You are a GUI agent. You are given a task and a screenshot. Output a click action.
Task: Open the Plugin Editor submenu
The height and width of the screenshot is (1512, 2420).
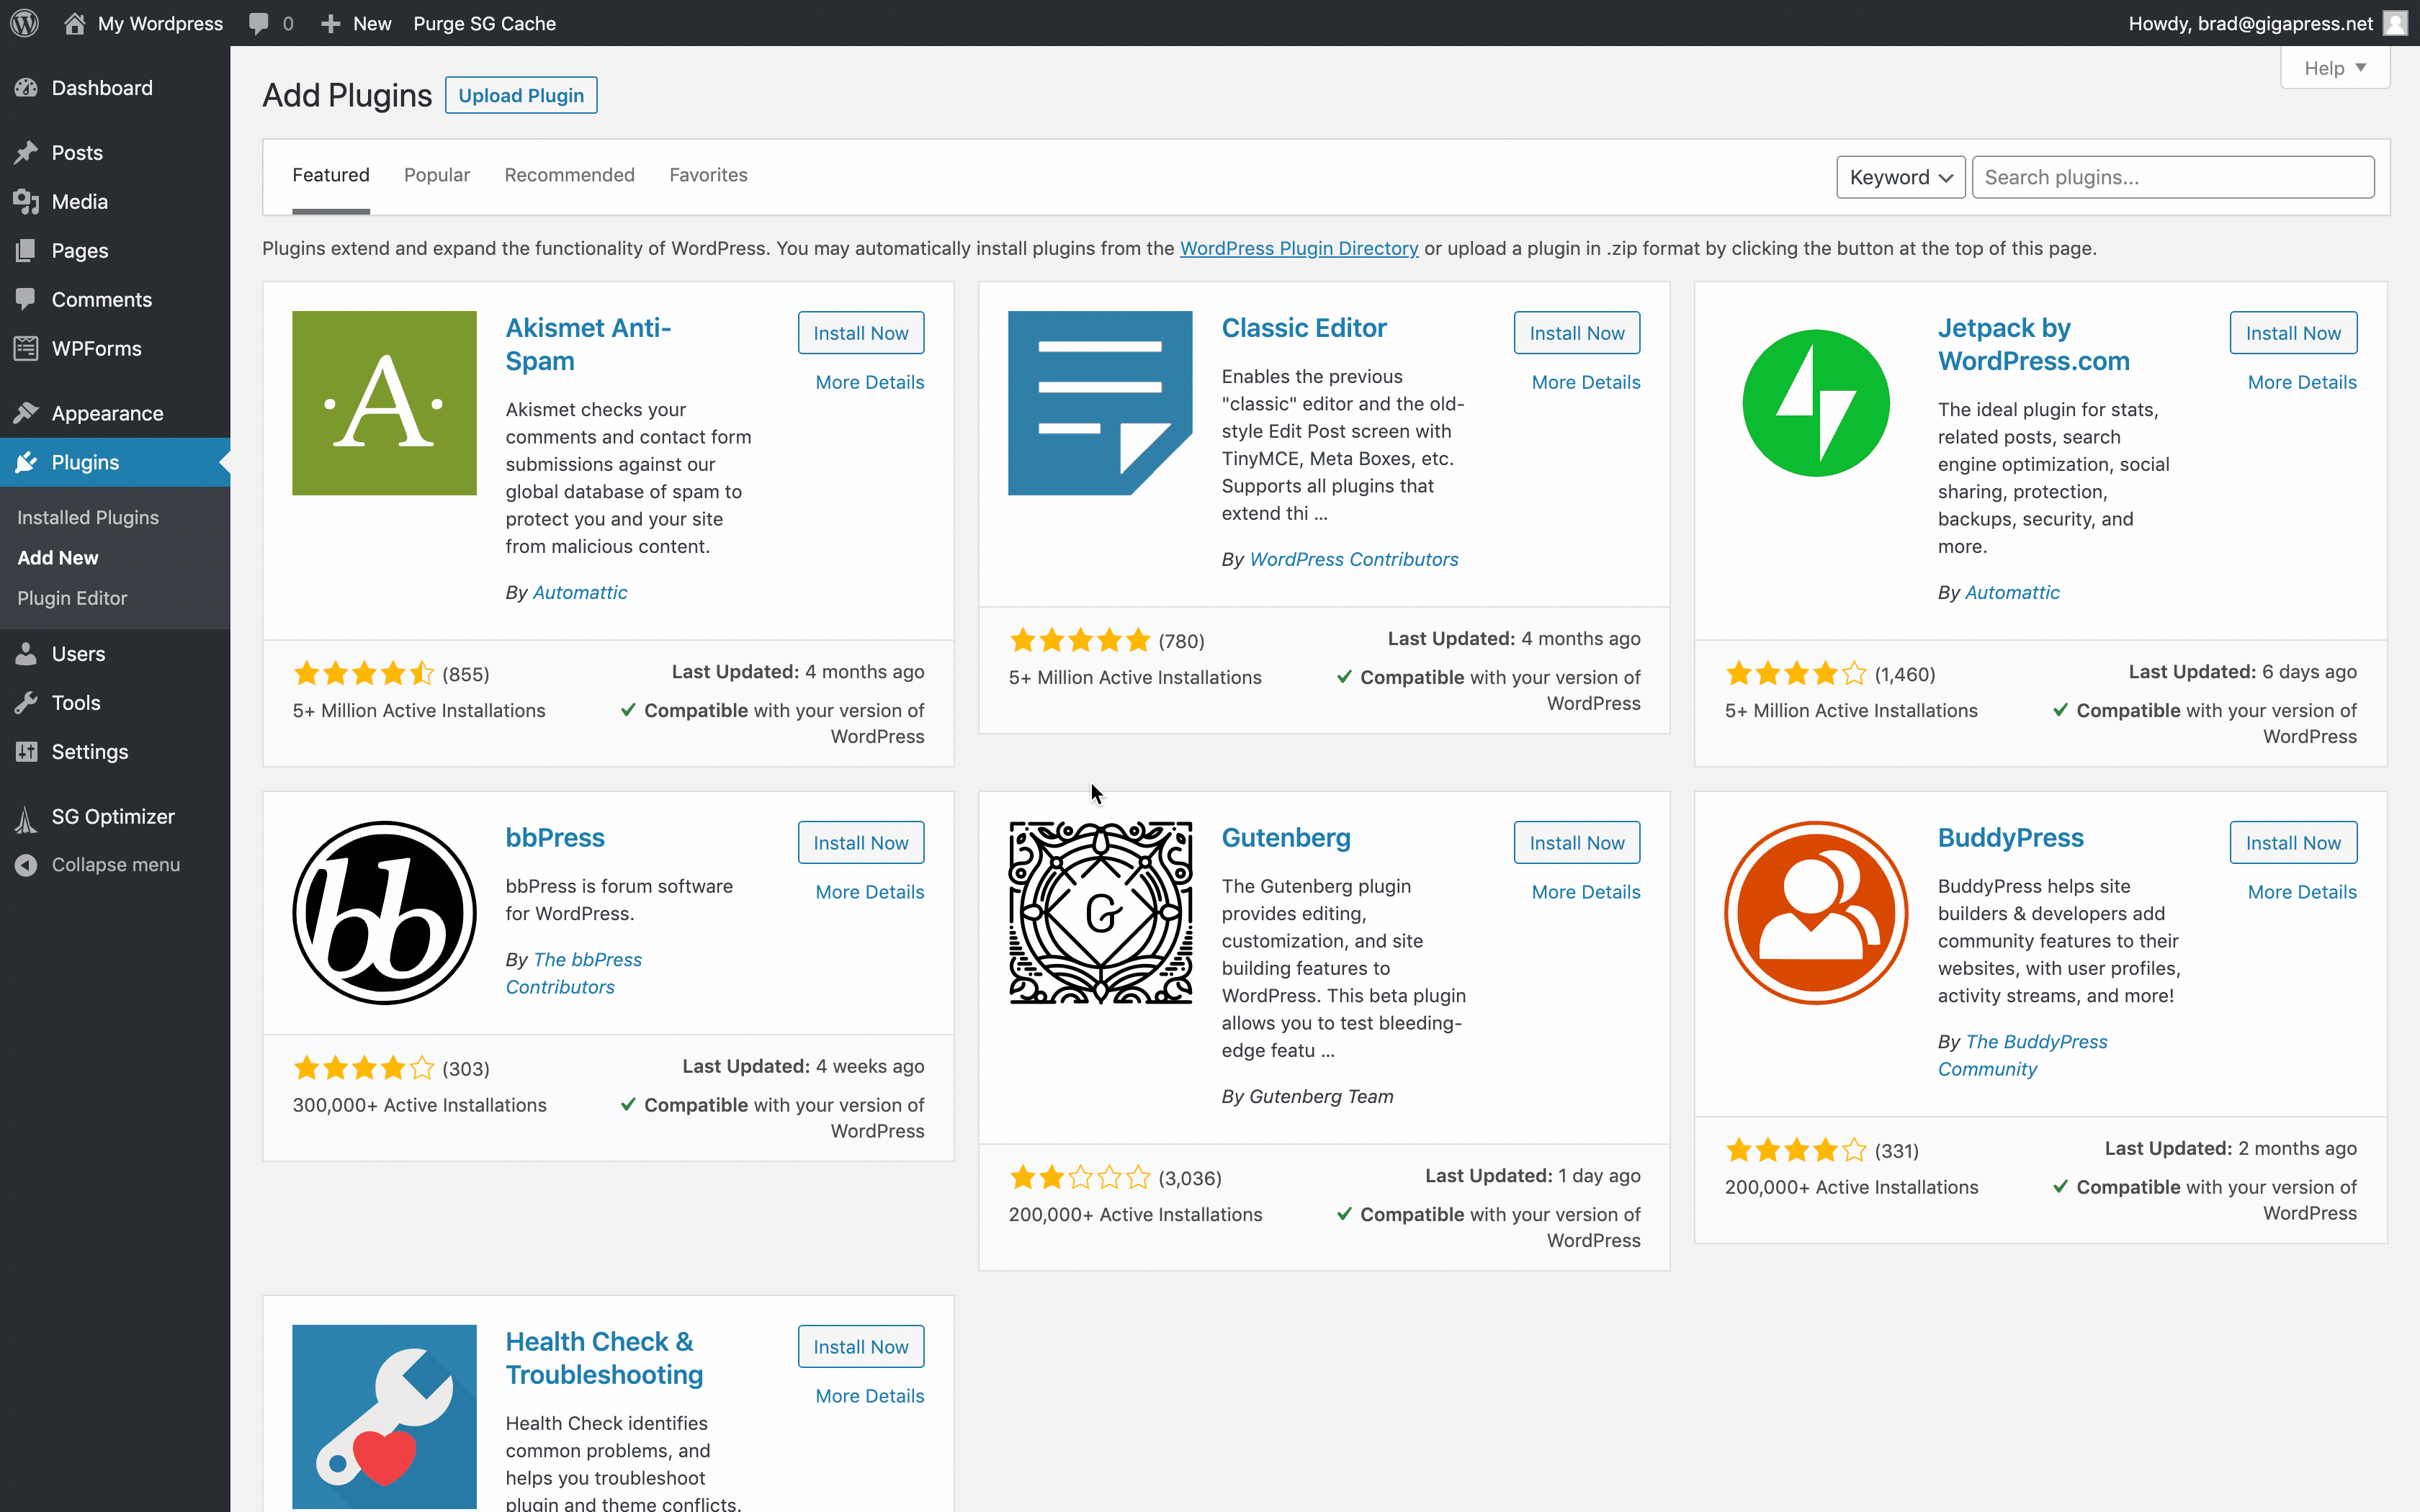[x=72, y=598]
